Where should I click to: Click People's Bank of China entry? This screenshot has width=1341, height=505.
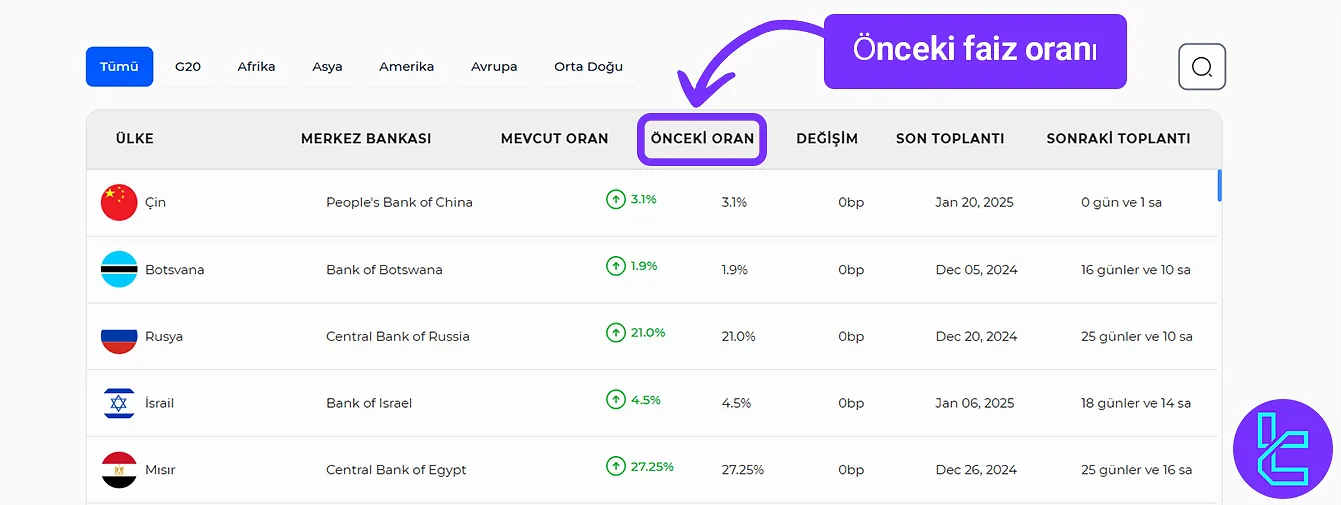coord(399,202)
